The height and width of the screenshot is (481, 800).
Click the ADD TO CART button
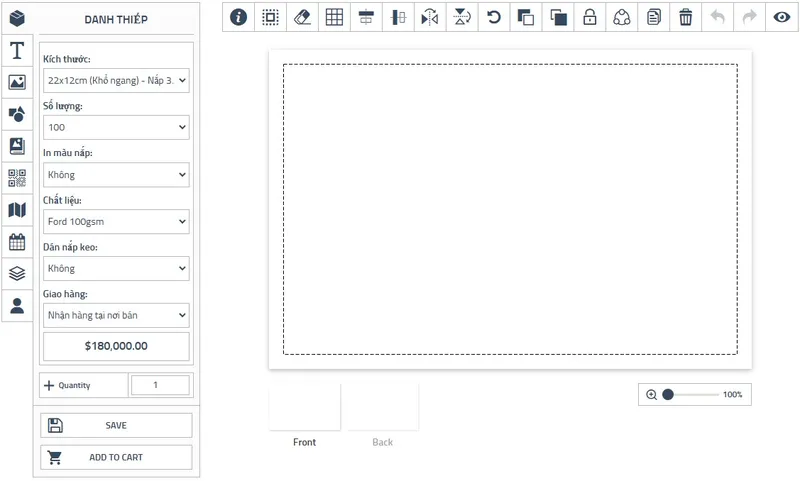116,458
